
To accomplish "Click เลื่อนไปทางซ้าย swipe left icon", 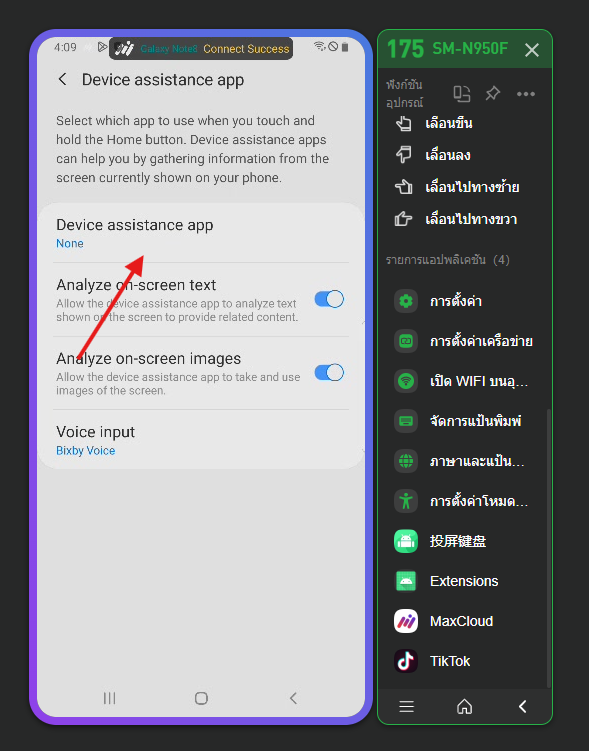I will pos(403,187).
